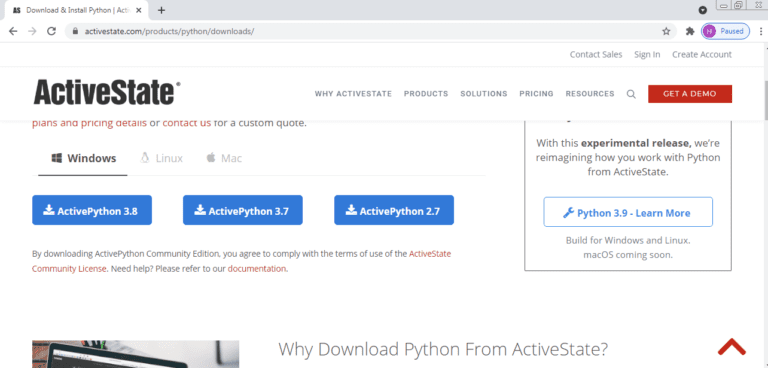
Task: Click the macOS coming soon text
Action: tap(627, 255)
